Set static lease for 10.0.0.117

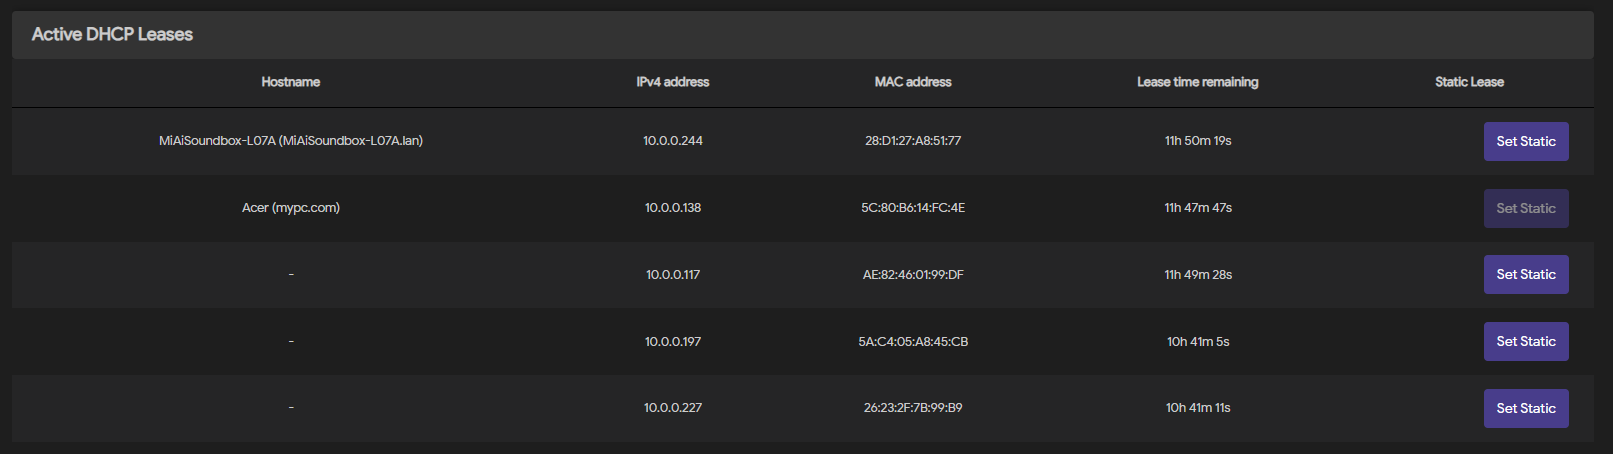click(x=1525, y=274)
